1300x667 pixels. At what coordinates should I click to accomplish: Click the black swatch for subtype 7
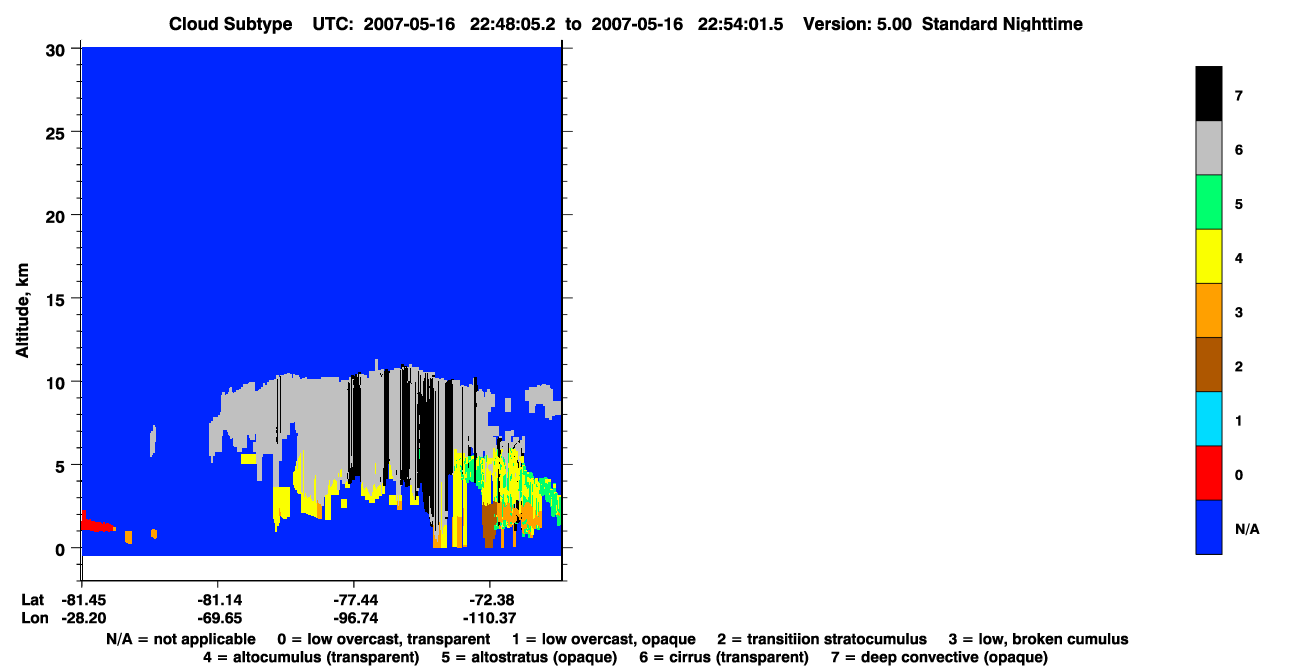(1208, 94)
